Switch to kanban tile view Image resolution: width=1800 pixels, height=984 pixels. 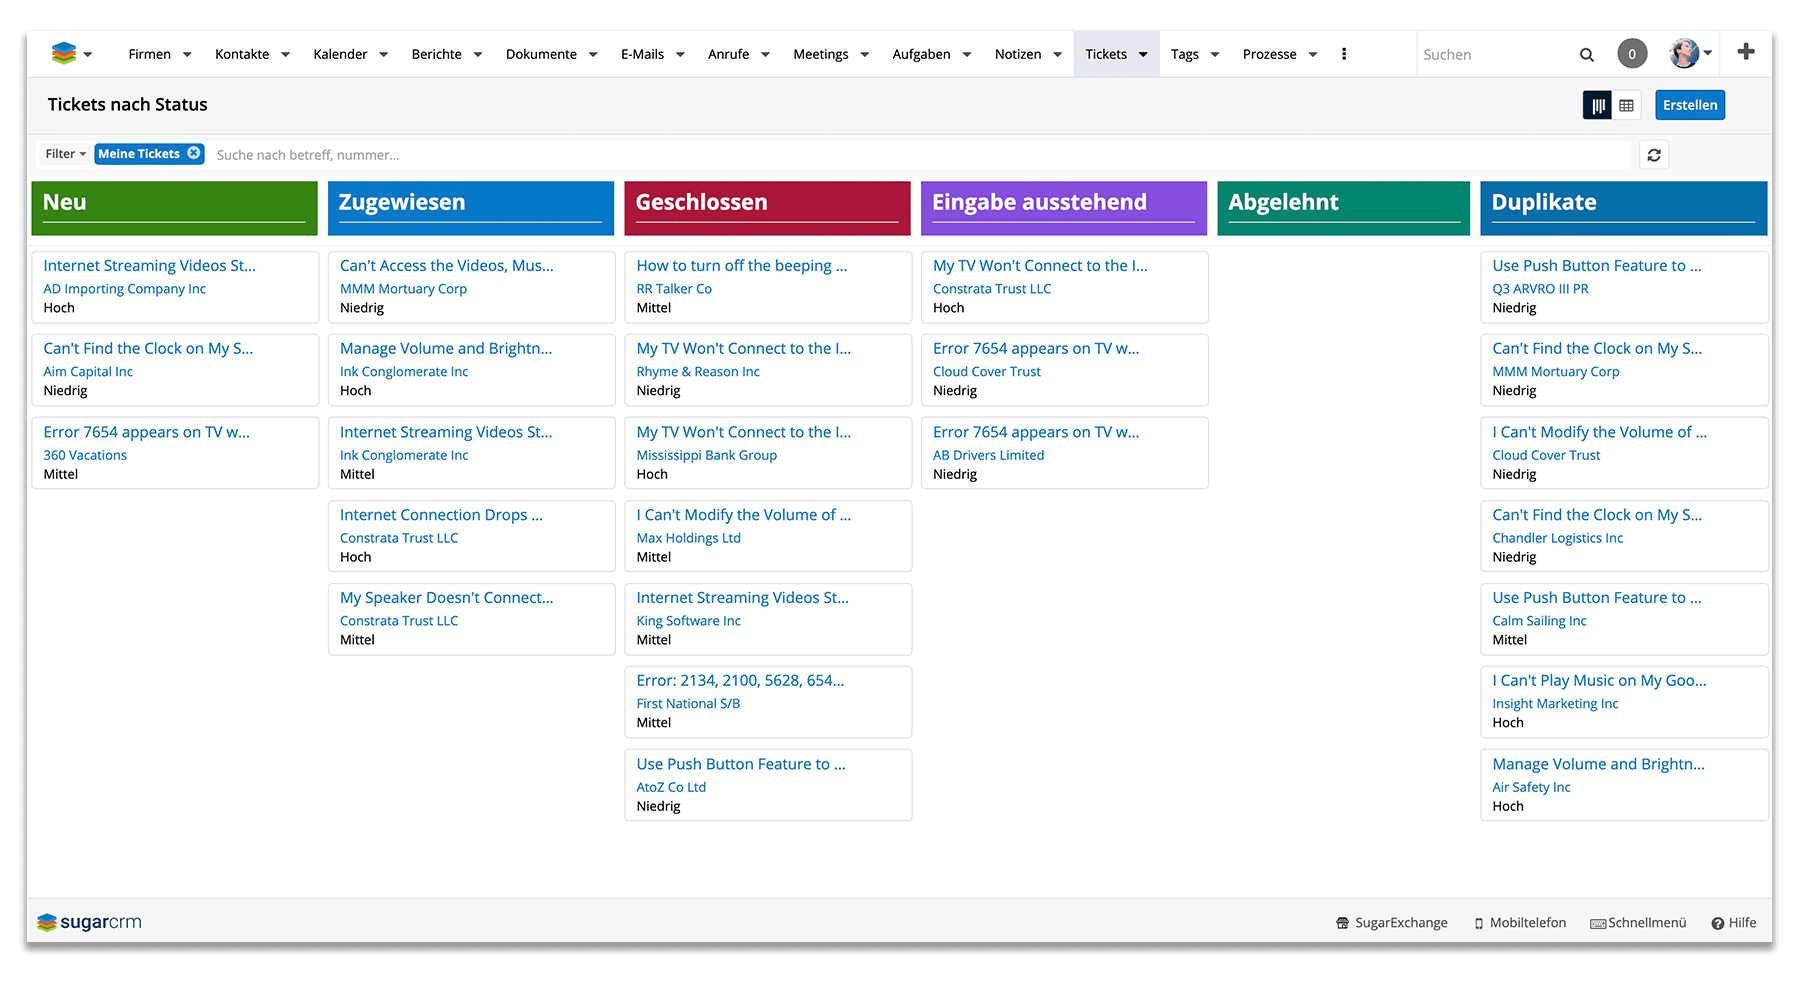pyautogui.click(x=1597, y=105)
